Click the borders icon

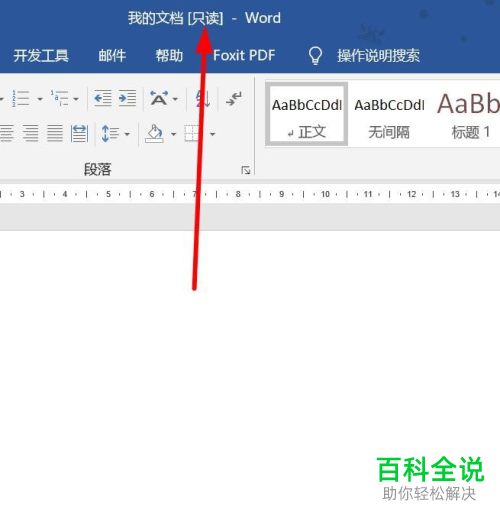[x=193, y=133]
